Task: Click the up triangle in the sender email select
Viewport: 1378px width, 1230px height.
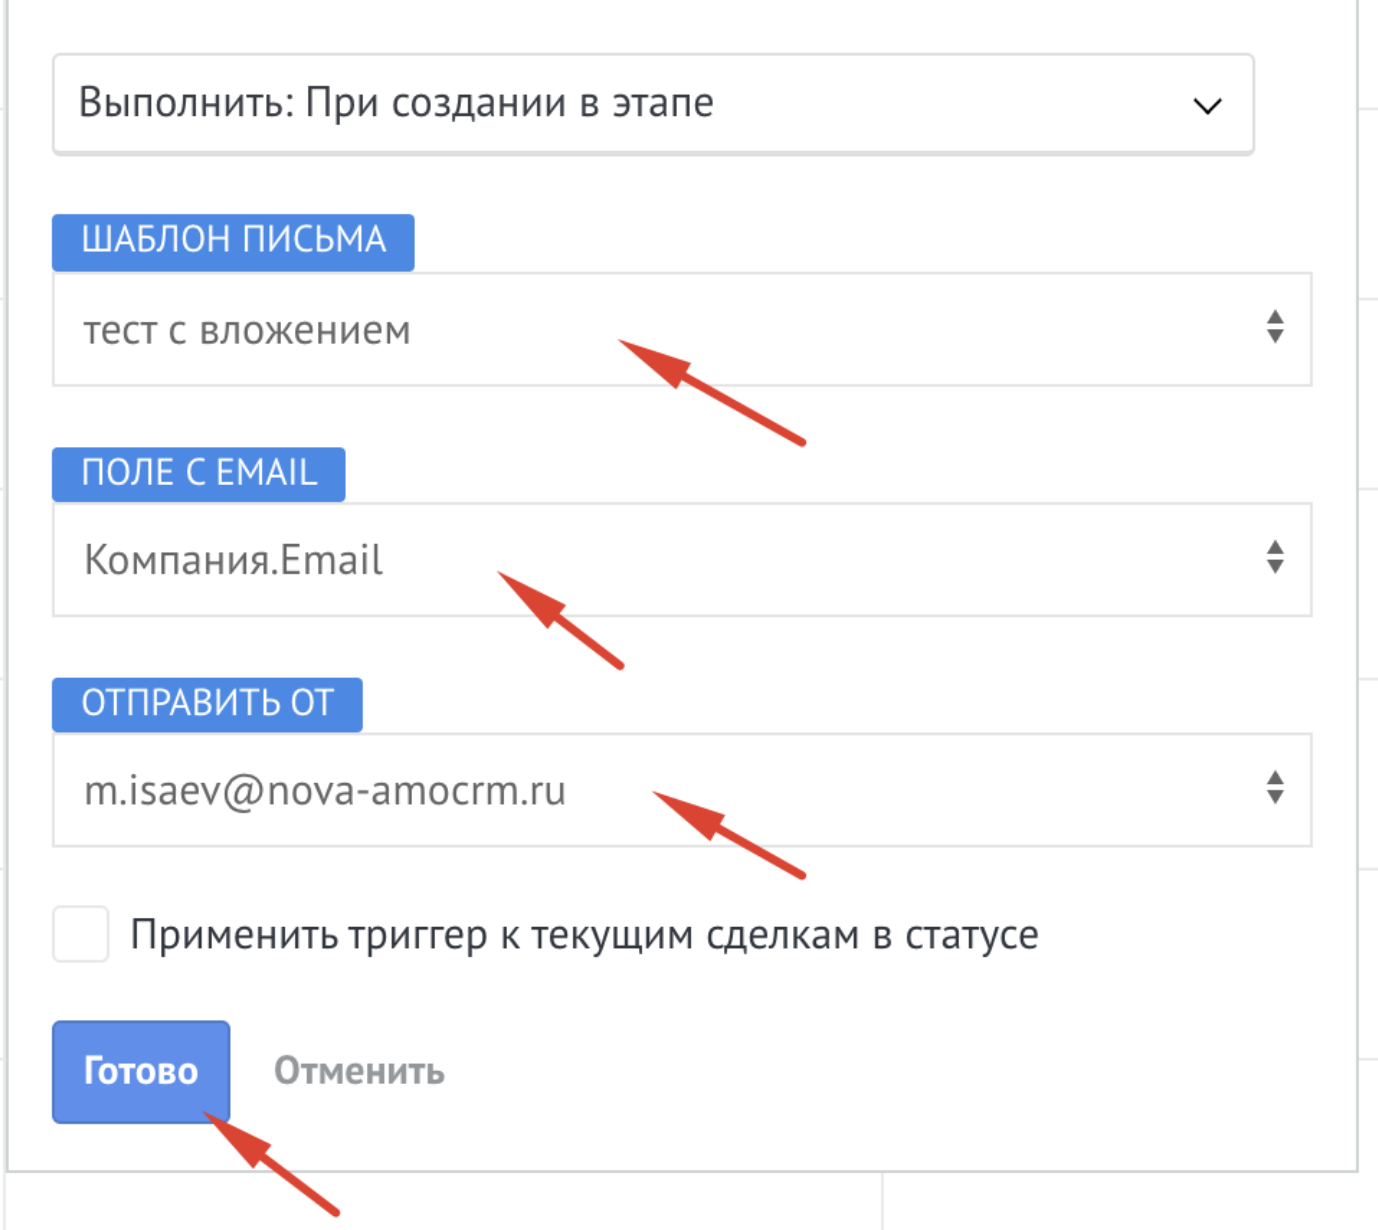Action: click(x=1274, y=777)
